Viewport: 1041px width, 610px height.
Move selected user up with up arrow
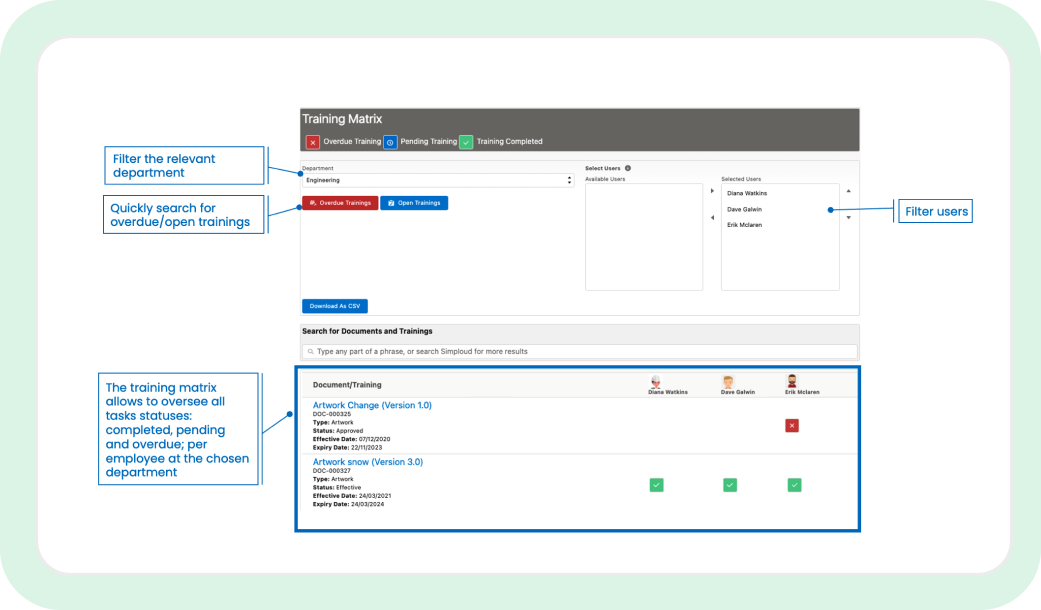848,191
